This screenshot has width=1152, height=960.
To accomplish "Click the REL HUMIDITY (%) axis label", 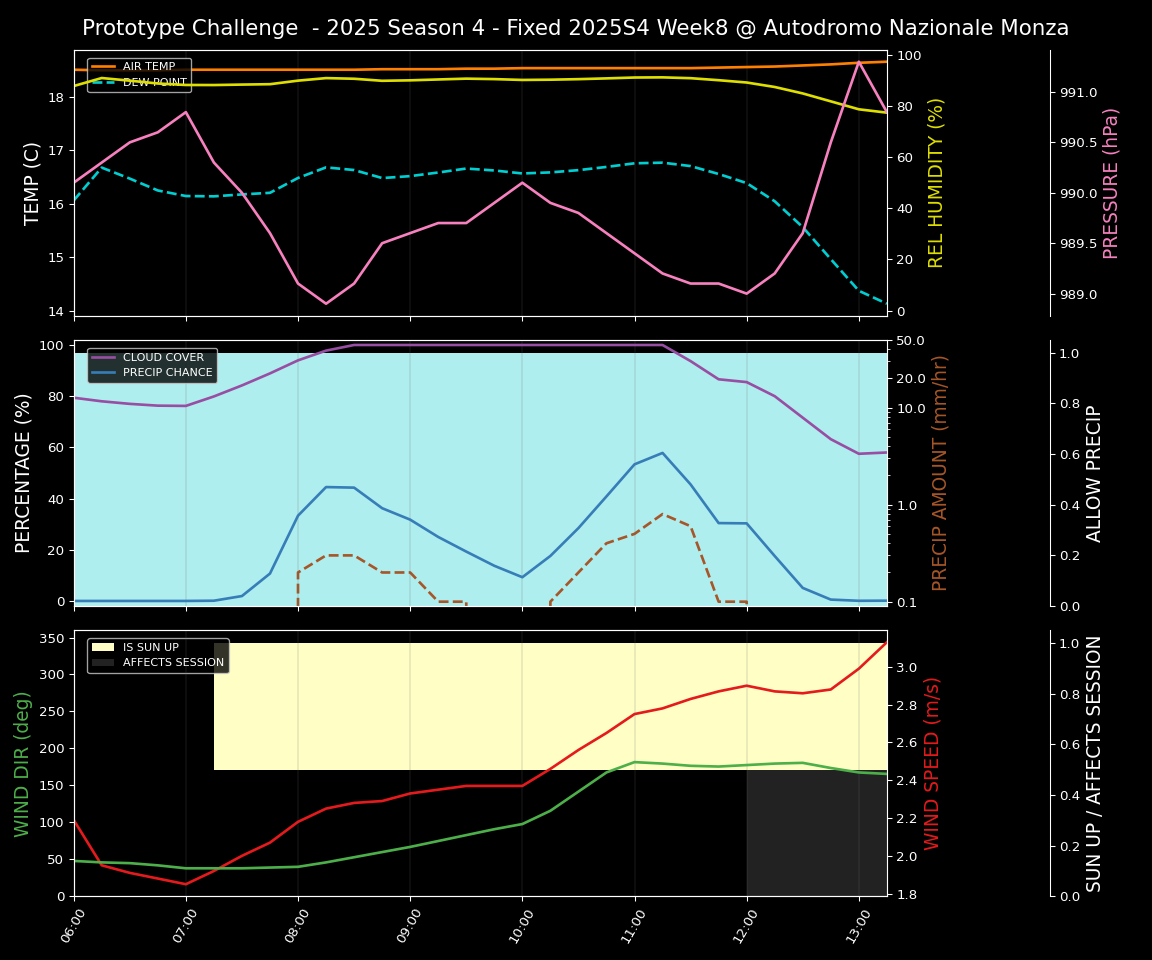I will point(936,183).
